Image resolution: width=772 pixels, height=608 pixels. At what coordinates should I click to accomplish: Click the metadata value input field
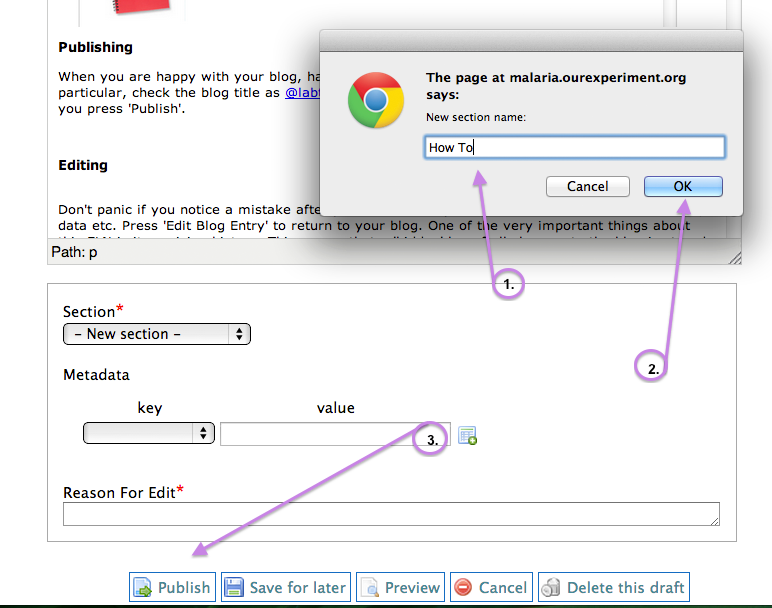tap(335, 434)
